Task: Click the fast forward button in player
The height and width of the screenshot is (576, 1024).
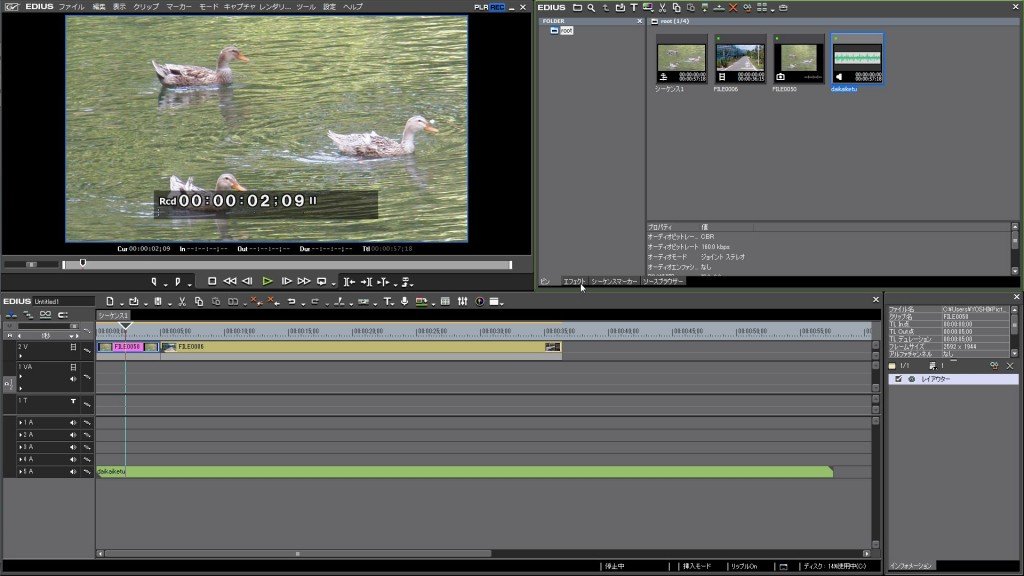Action: click(304, 282)
